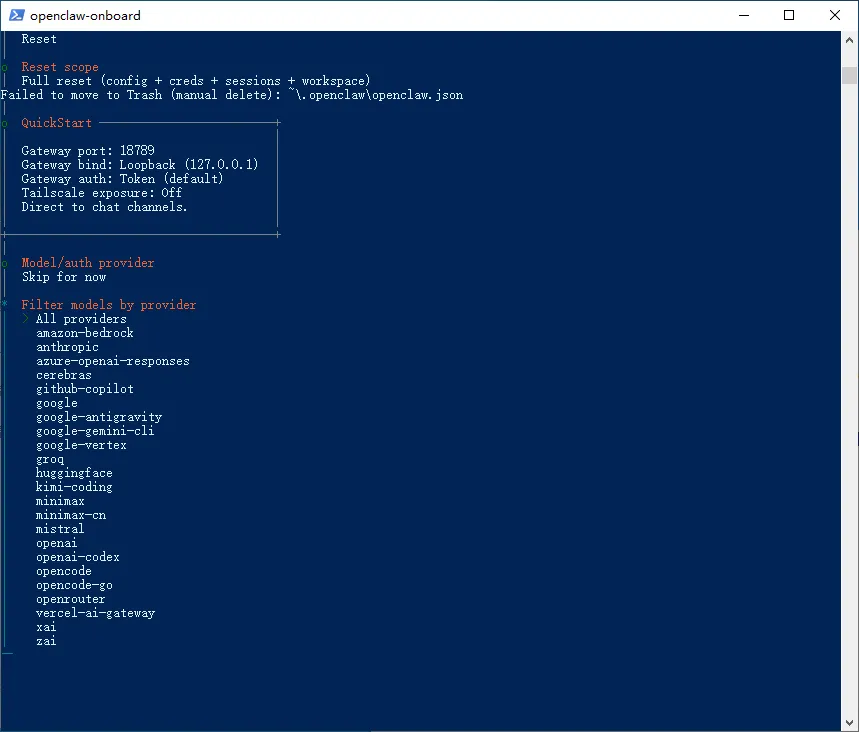859x732 pixels.
Task: Click the Skip for now text
Action: coord(64,277)
